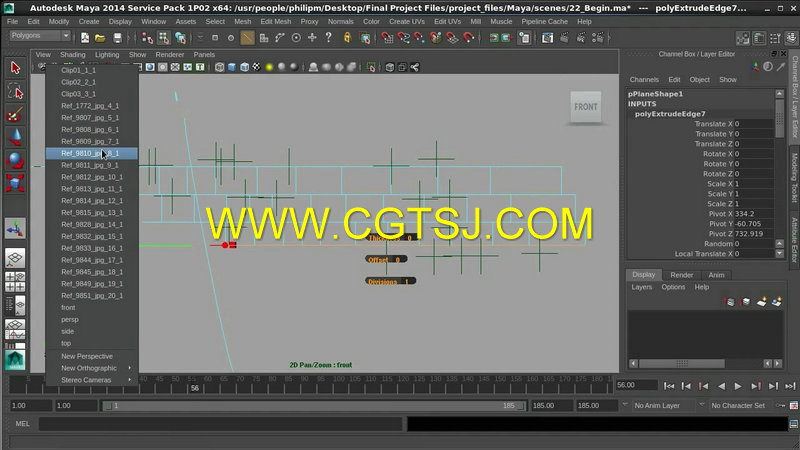Toggle the Channel Box sidebar icon
Image resolution: width=800 pixels, height=450 pixels.
click(791, 38)
